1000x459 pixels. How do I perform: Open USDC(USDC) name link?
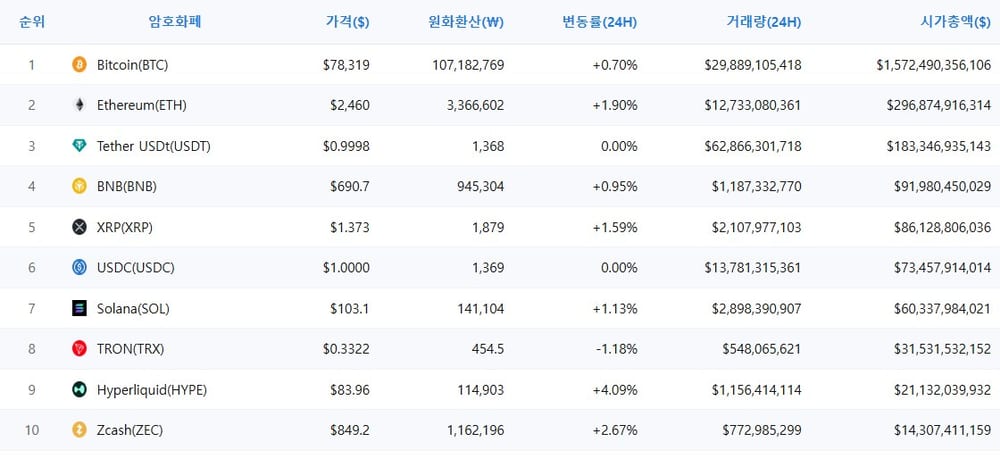coord(136,268)
